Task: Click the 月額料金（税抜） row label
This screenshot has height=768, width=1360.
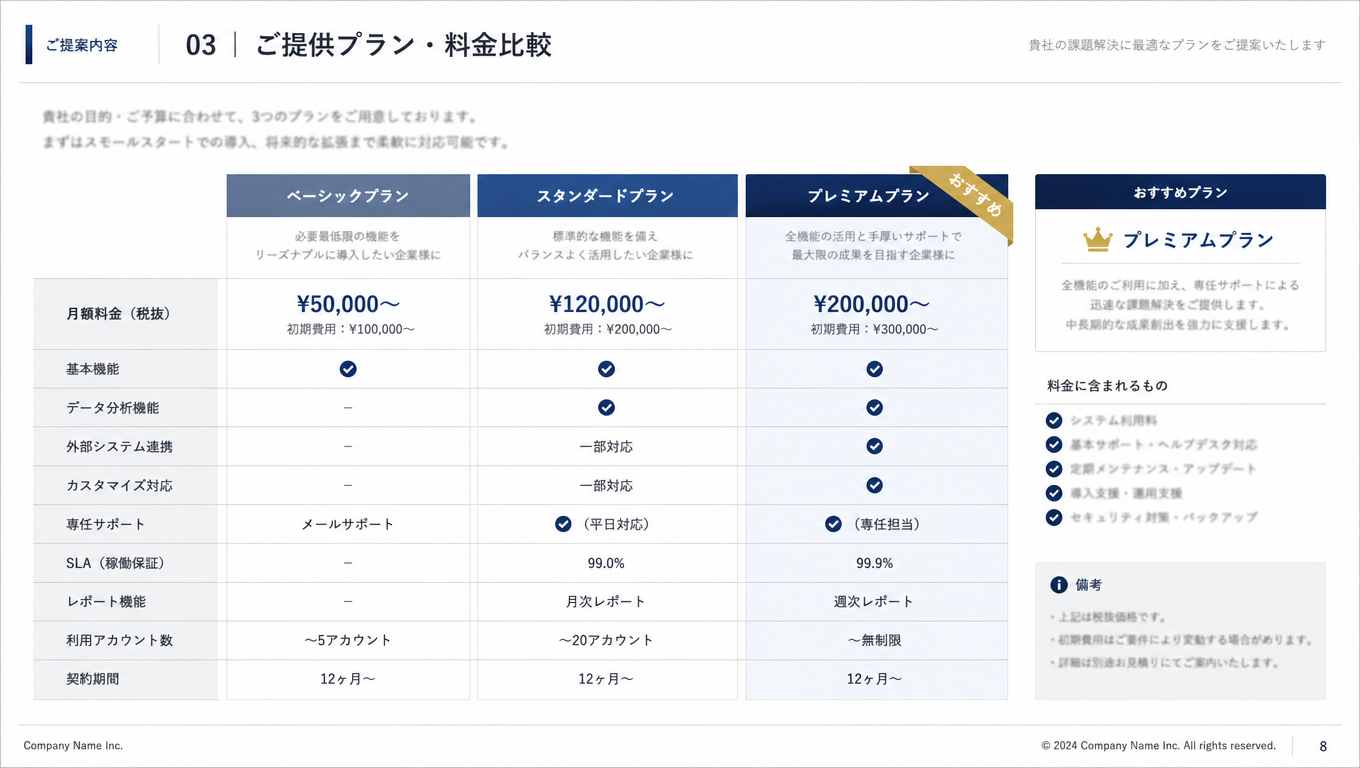Action: point(119,313)
